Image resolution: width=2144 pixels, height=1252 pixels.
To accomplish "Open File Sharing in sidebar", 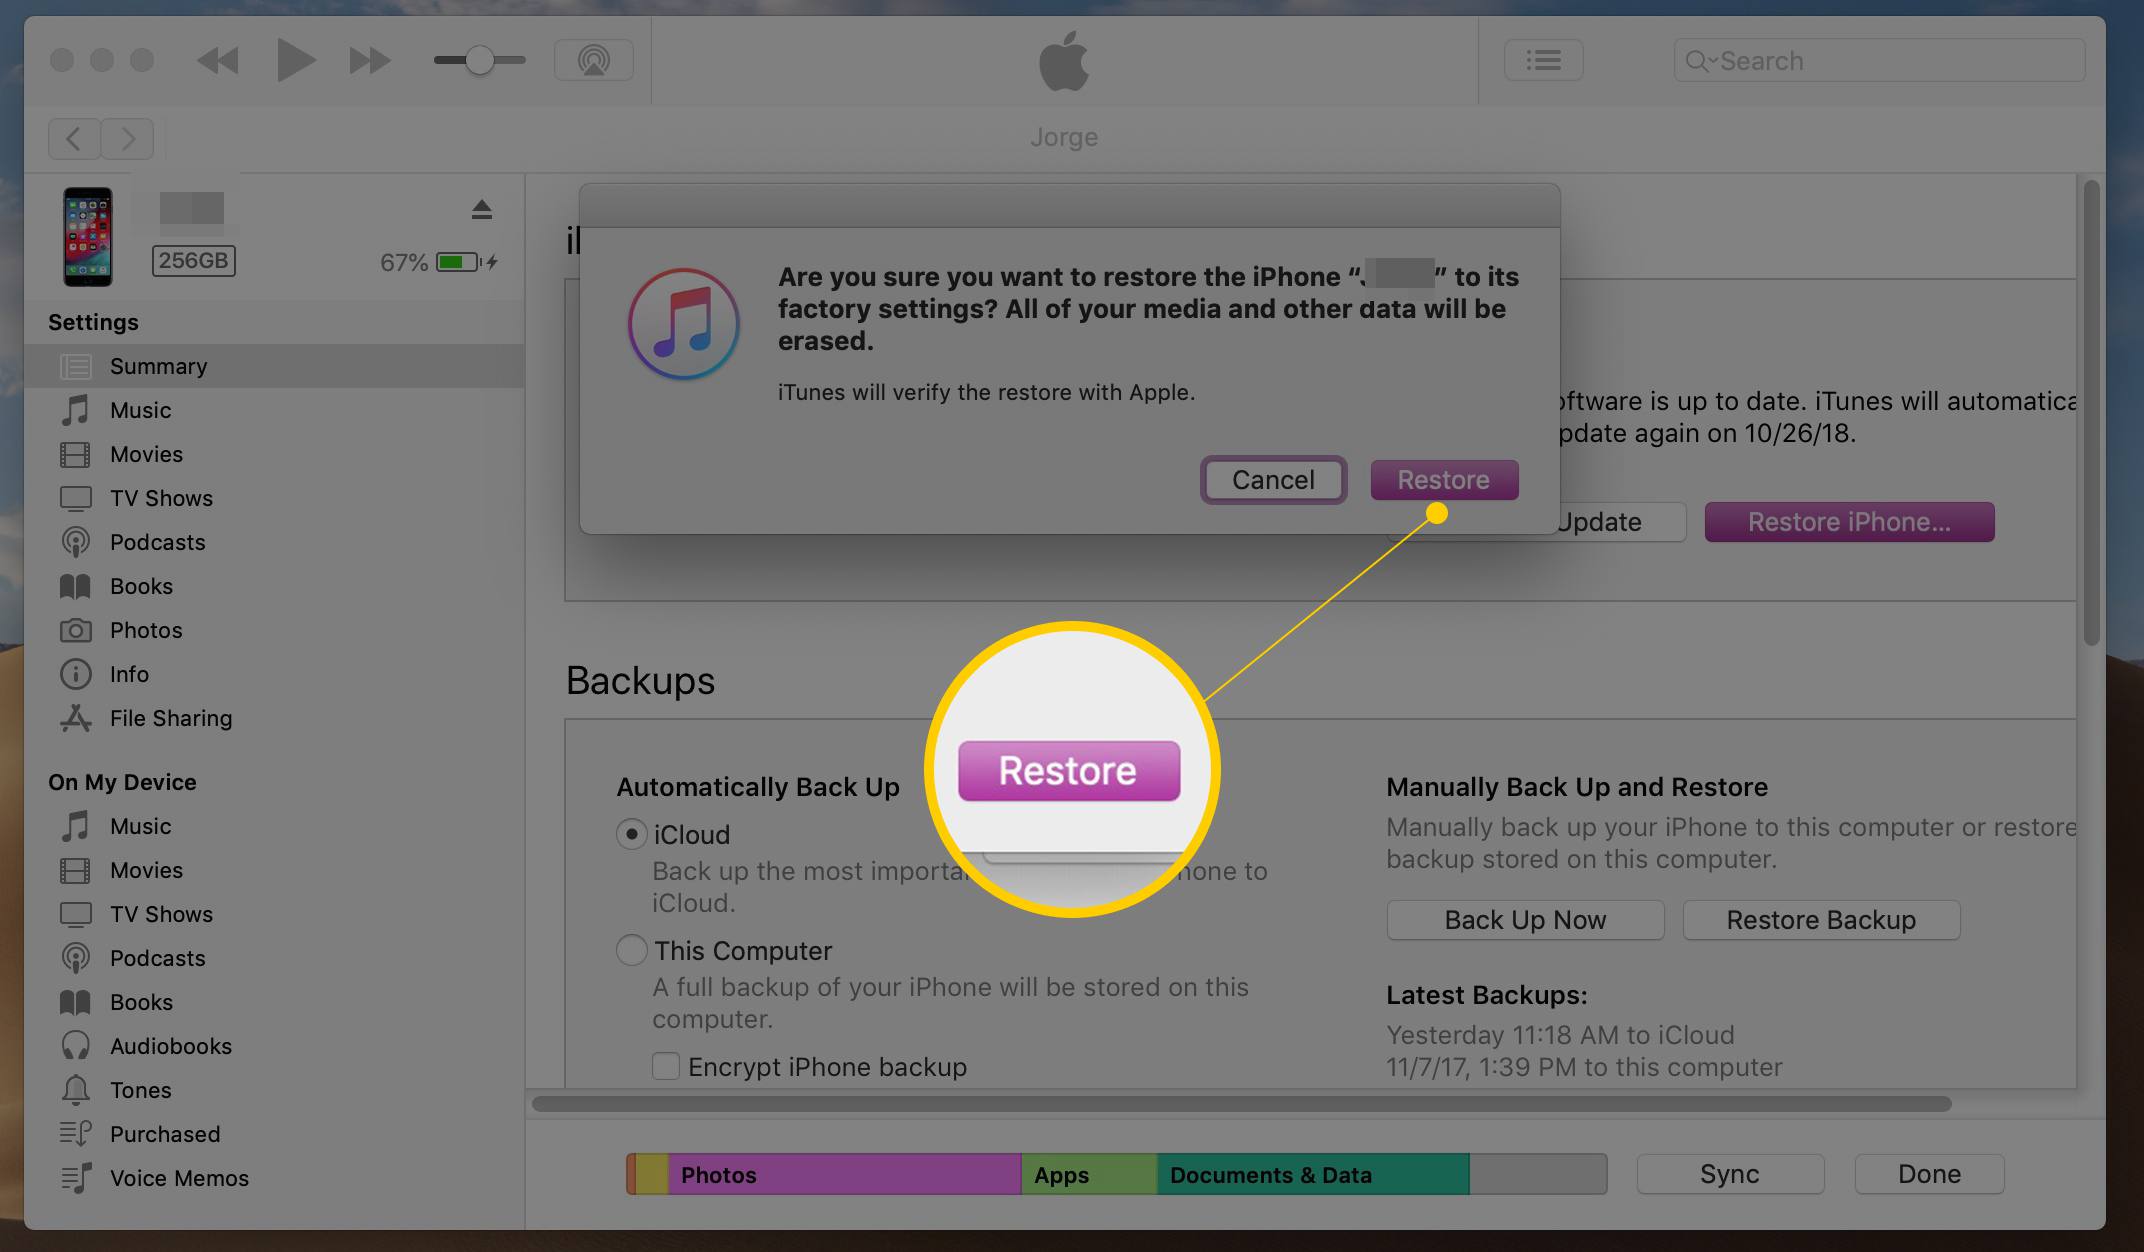I will 274,718.
